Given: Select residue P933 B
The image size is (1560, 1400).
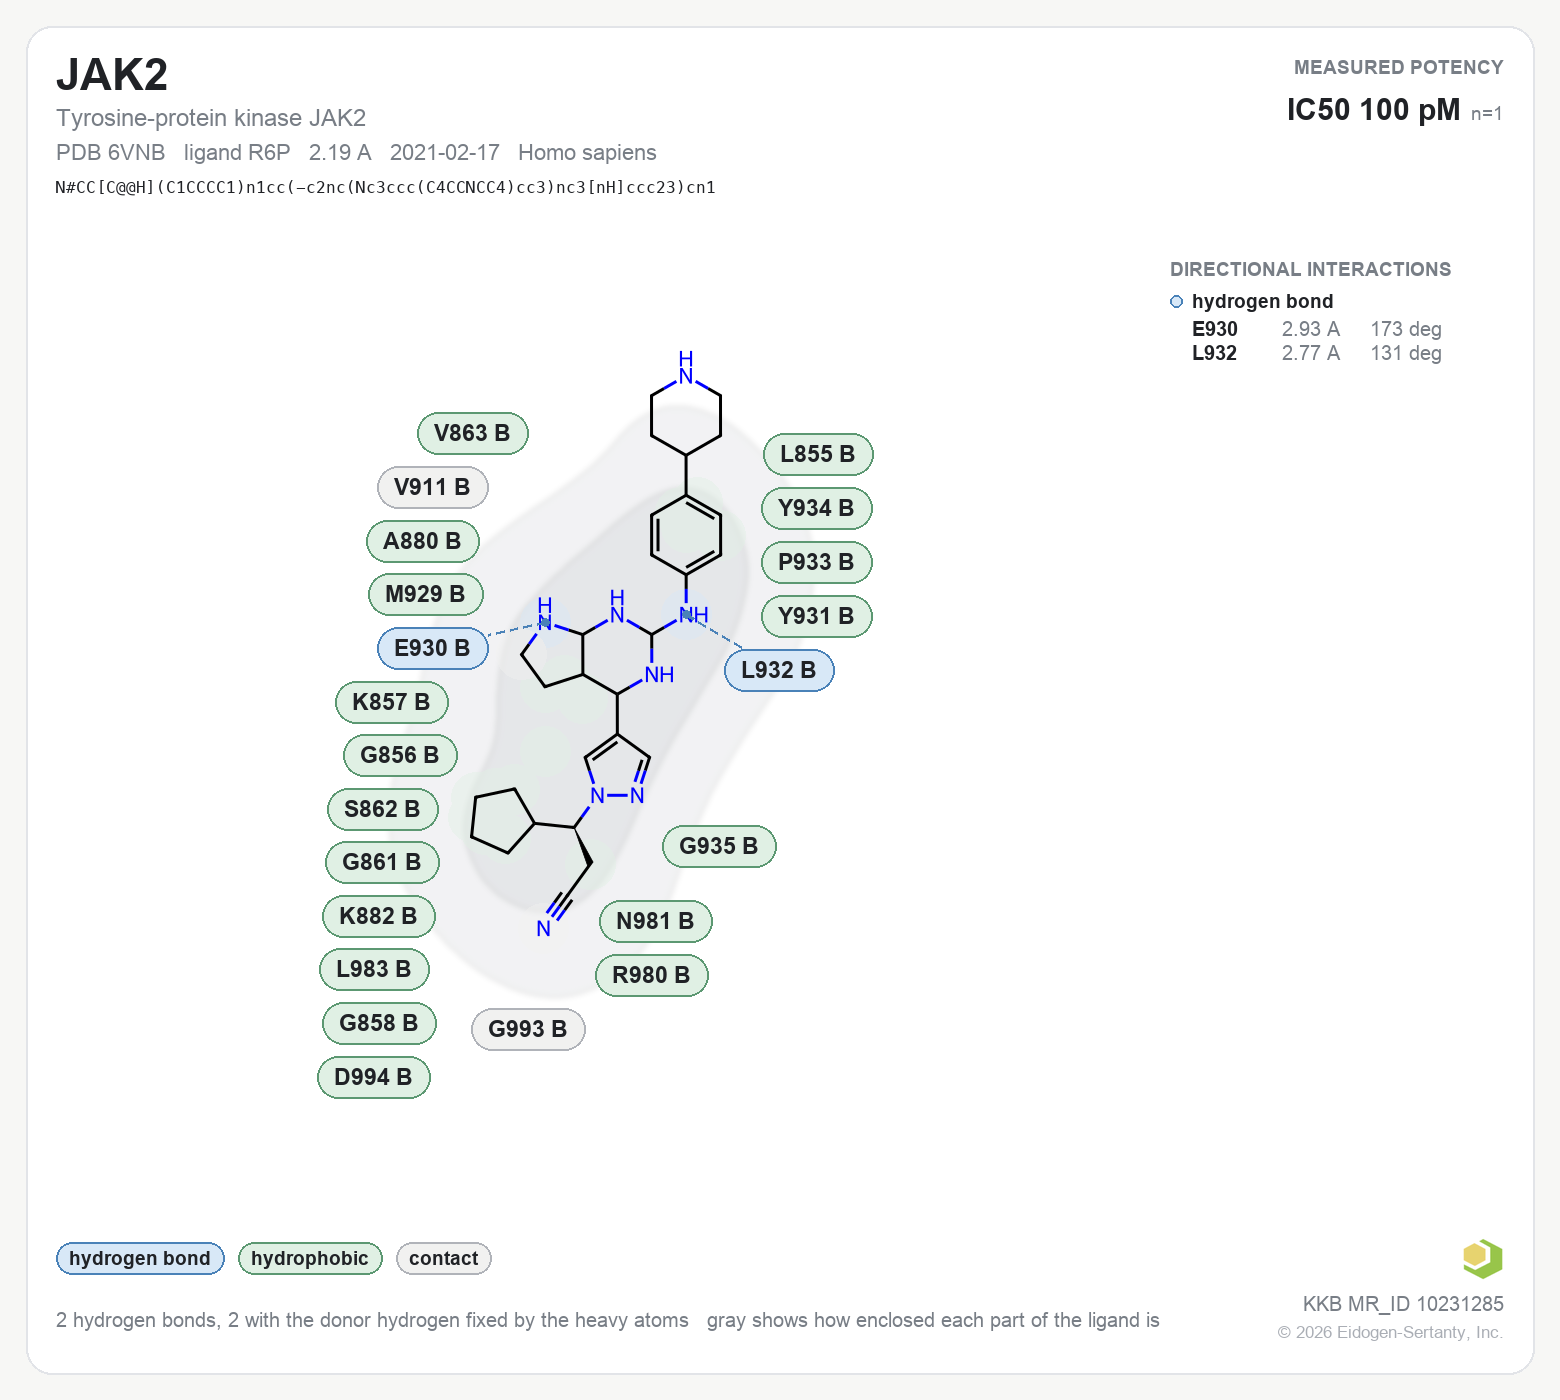Looking at the screenshot, I should (817, 562).
